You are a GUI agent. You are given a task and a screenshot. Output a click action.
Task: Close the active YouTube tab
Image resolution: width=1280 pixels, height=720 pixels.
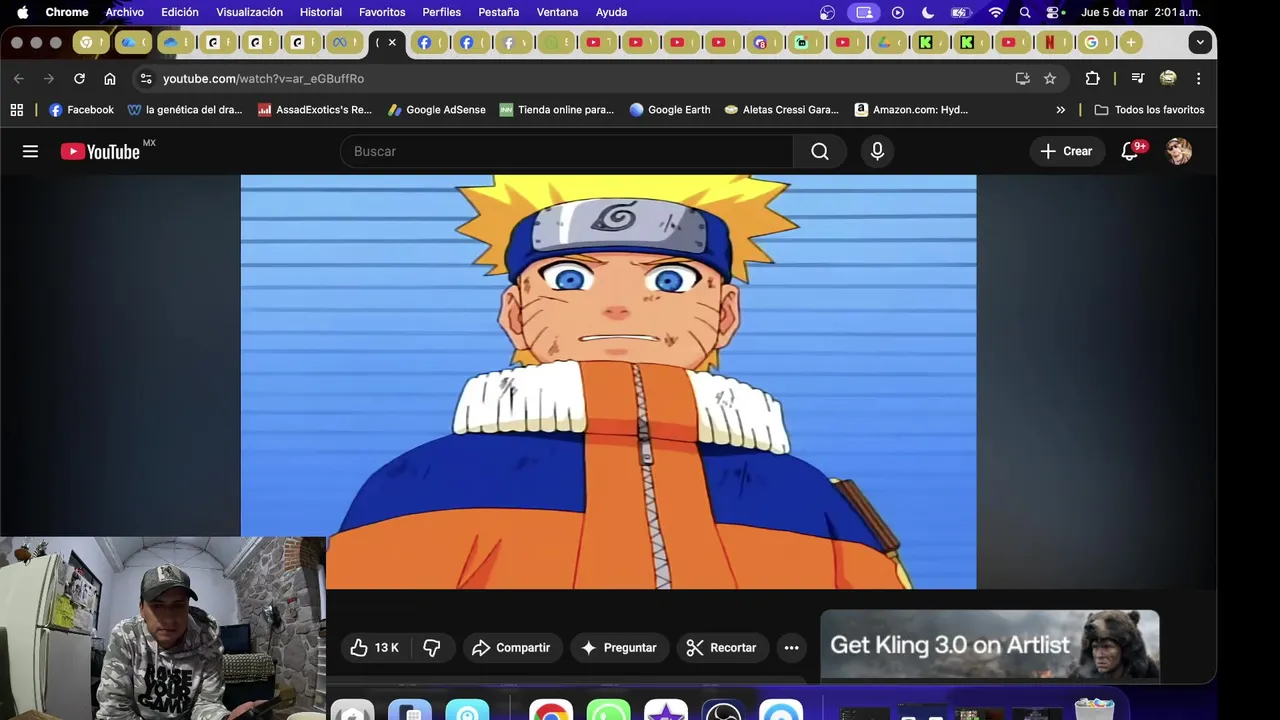coord(392,42)
